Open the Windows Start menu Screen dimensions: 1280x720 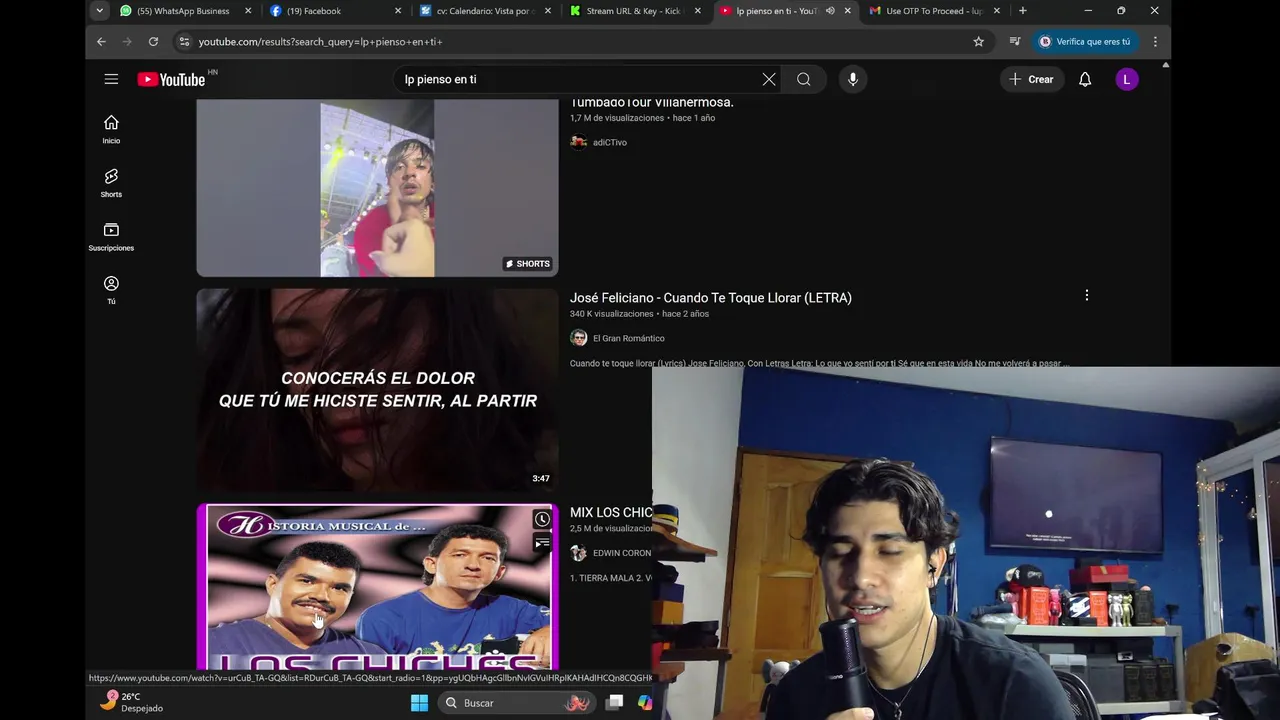[x=419, y=703]
